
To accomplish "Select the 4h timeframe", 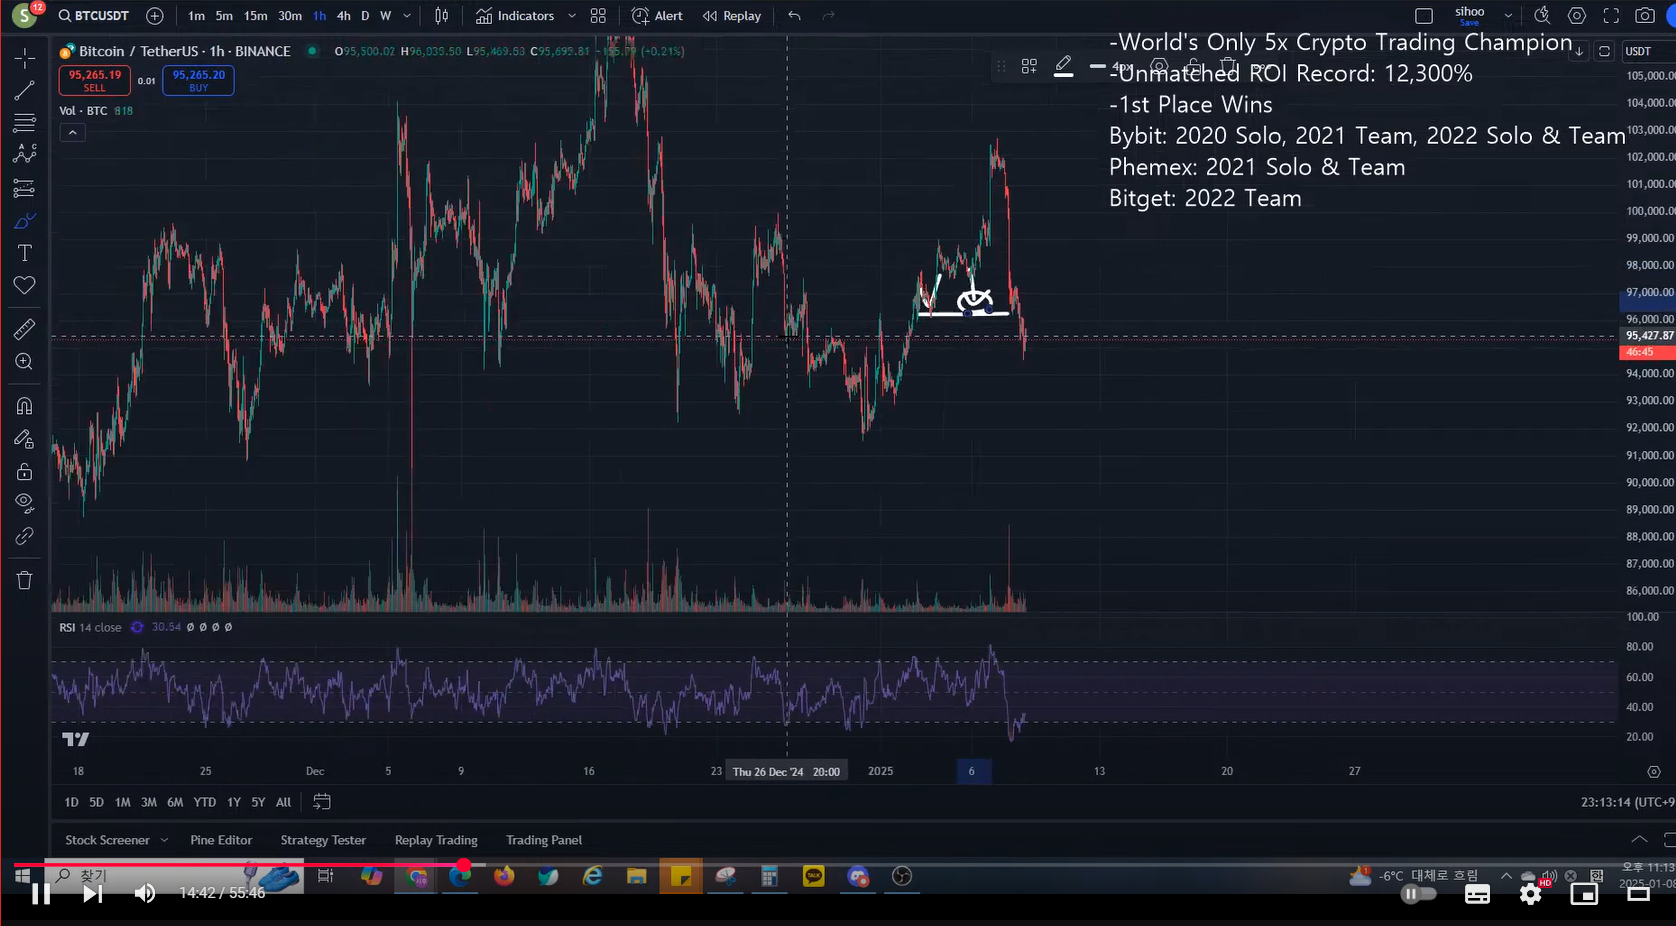I will (343, 16).
